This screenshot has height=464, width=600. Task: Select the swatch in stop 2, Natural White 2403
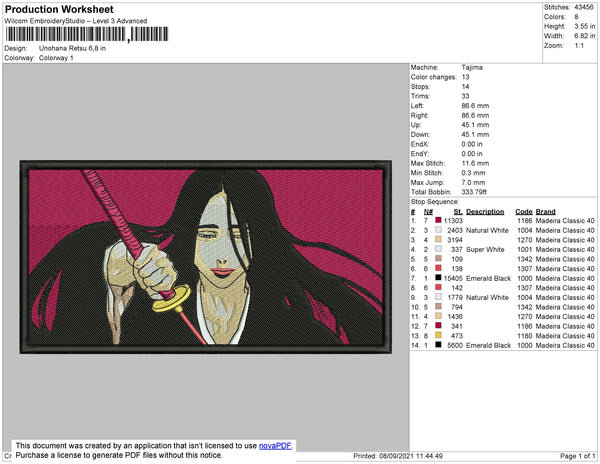[x=438, y=230]
